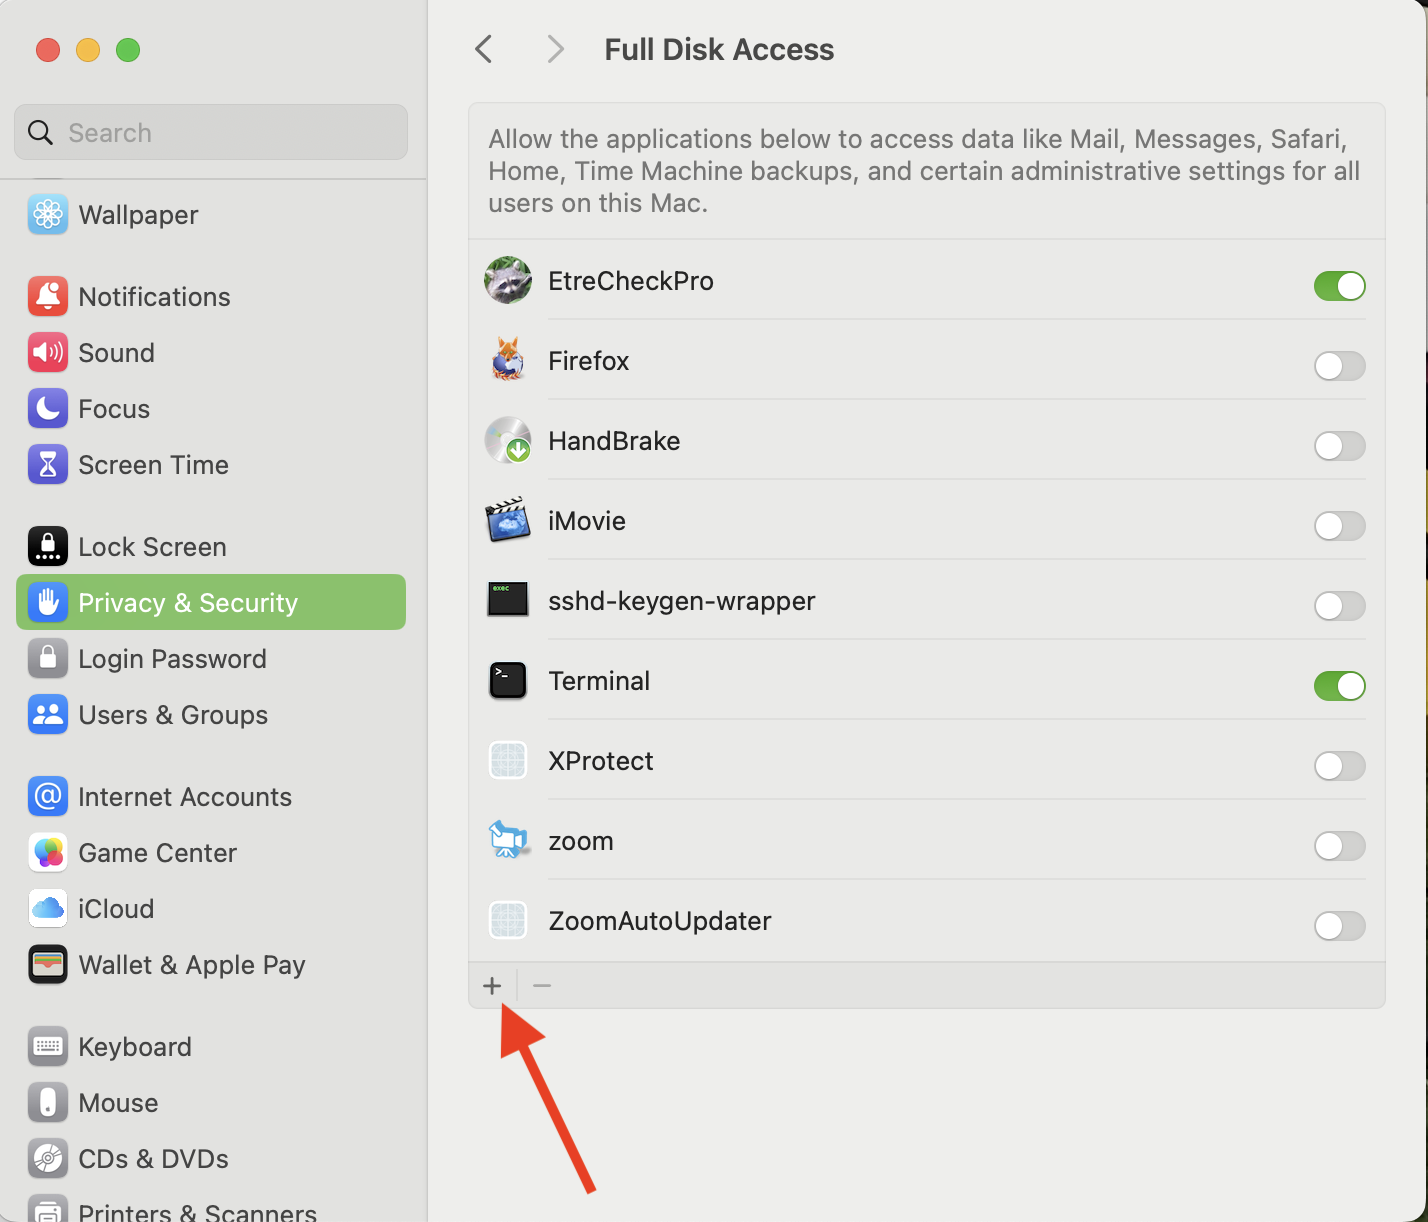Viewport: 1428px width, 1222px height.
Task: Open Login Password settings
Action: click(x=211, y=659)
